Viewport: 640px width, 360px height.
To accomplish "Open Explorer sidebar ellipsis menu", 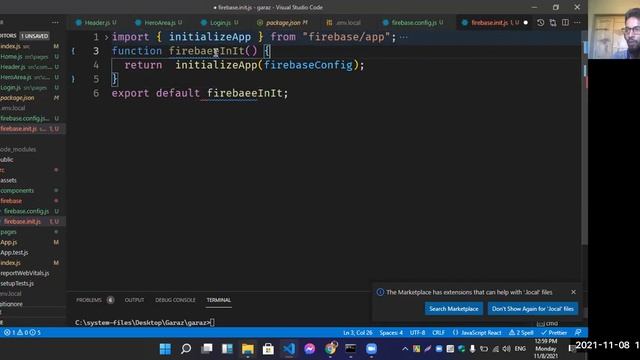I will 55,22.
